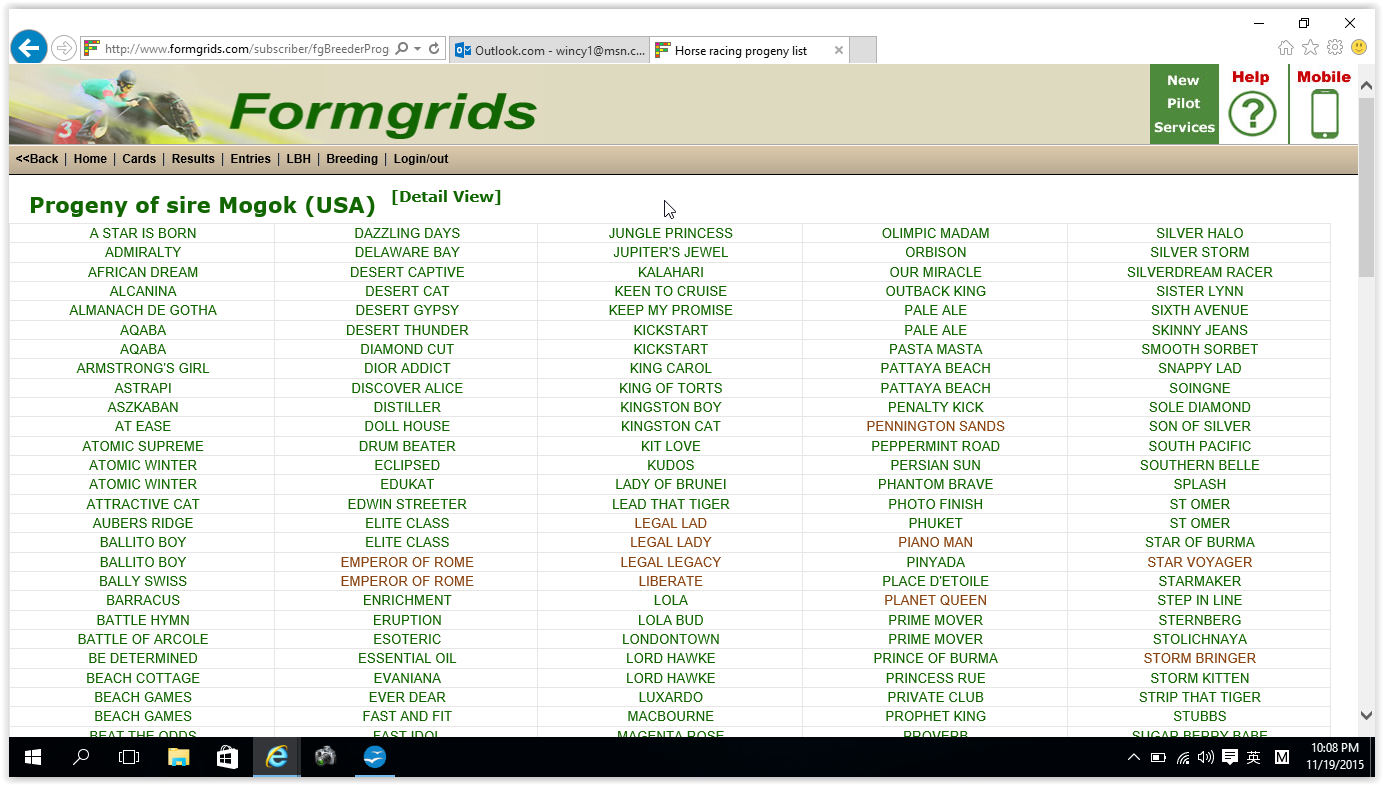1383x785 pixels.
Task: Click Internet Explorer taskbar icon
Action: [x=276, y=758]
